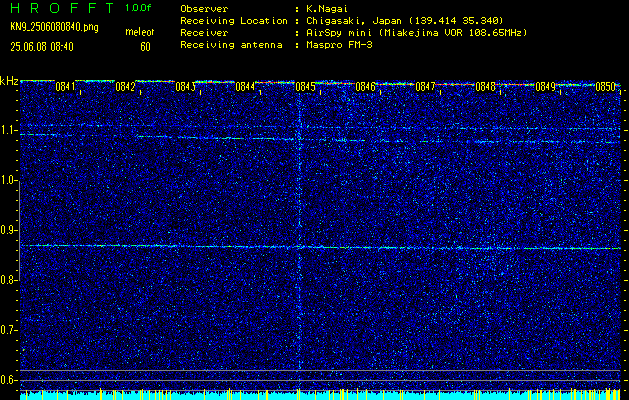
Task: Click the 1.0 kHz axis label
Action: click(8, 181)
